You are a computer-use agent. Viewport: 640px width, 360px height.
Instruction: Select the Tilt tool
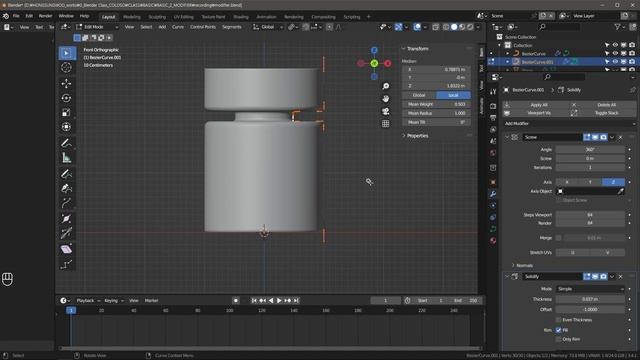pos(66,233)
